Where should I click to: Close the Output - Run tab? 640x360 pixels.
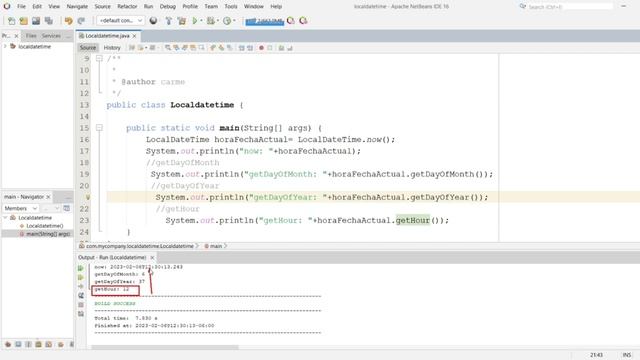pos(152,258)
